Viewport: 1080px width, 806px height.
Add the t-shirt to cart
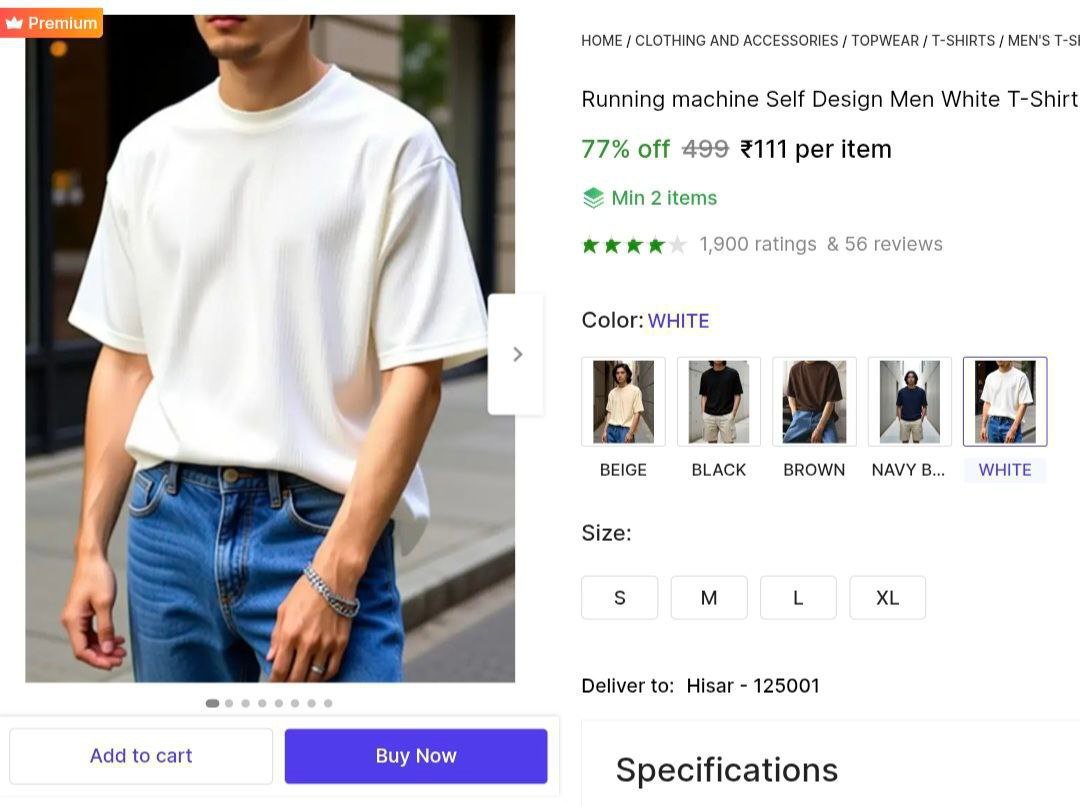tap(141, 756)
